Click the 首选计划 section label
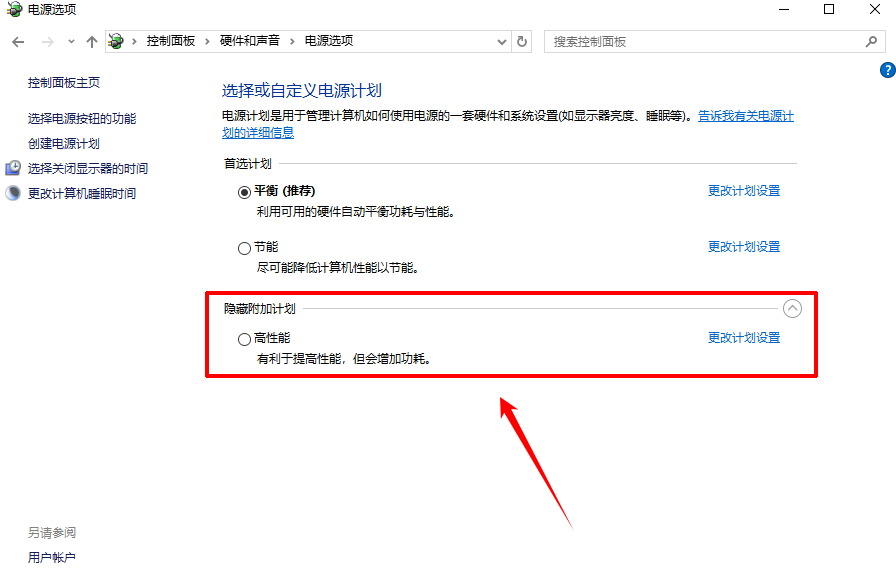896x583 pixels. tap(247, 164)
